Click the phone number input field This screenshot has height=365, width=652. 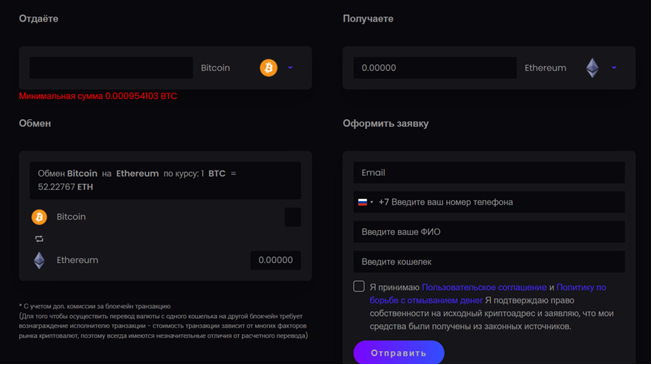489,202
